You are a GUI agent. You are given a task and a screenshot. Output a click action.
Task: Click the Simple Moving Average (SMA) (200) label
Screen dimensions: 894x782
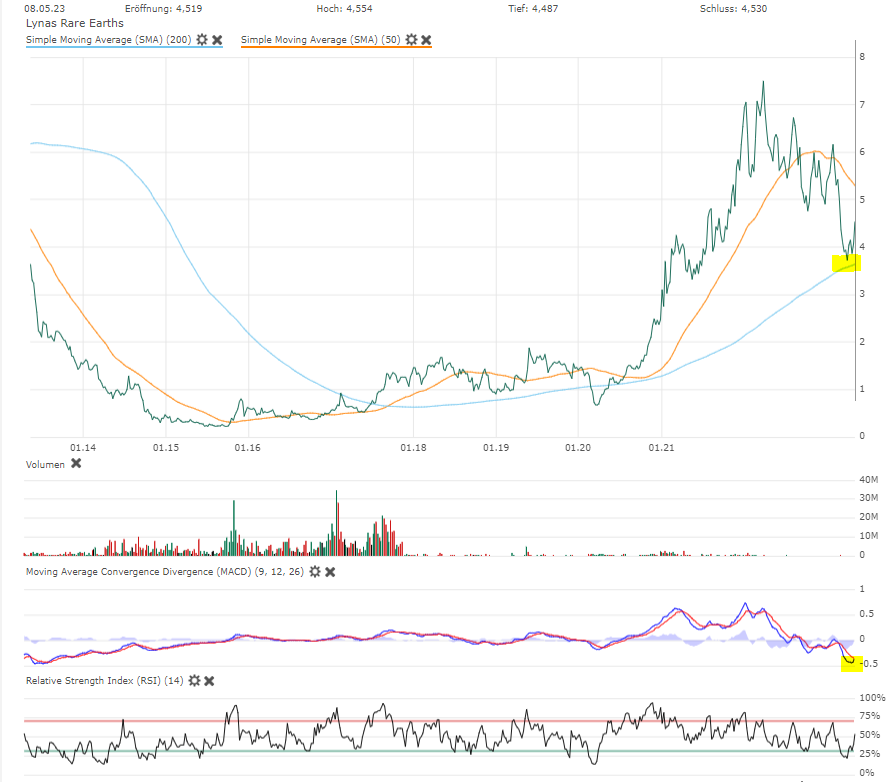tap(108, 39)
